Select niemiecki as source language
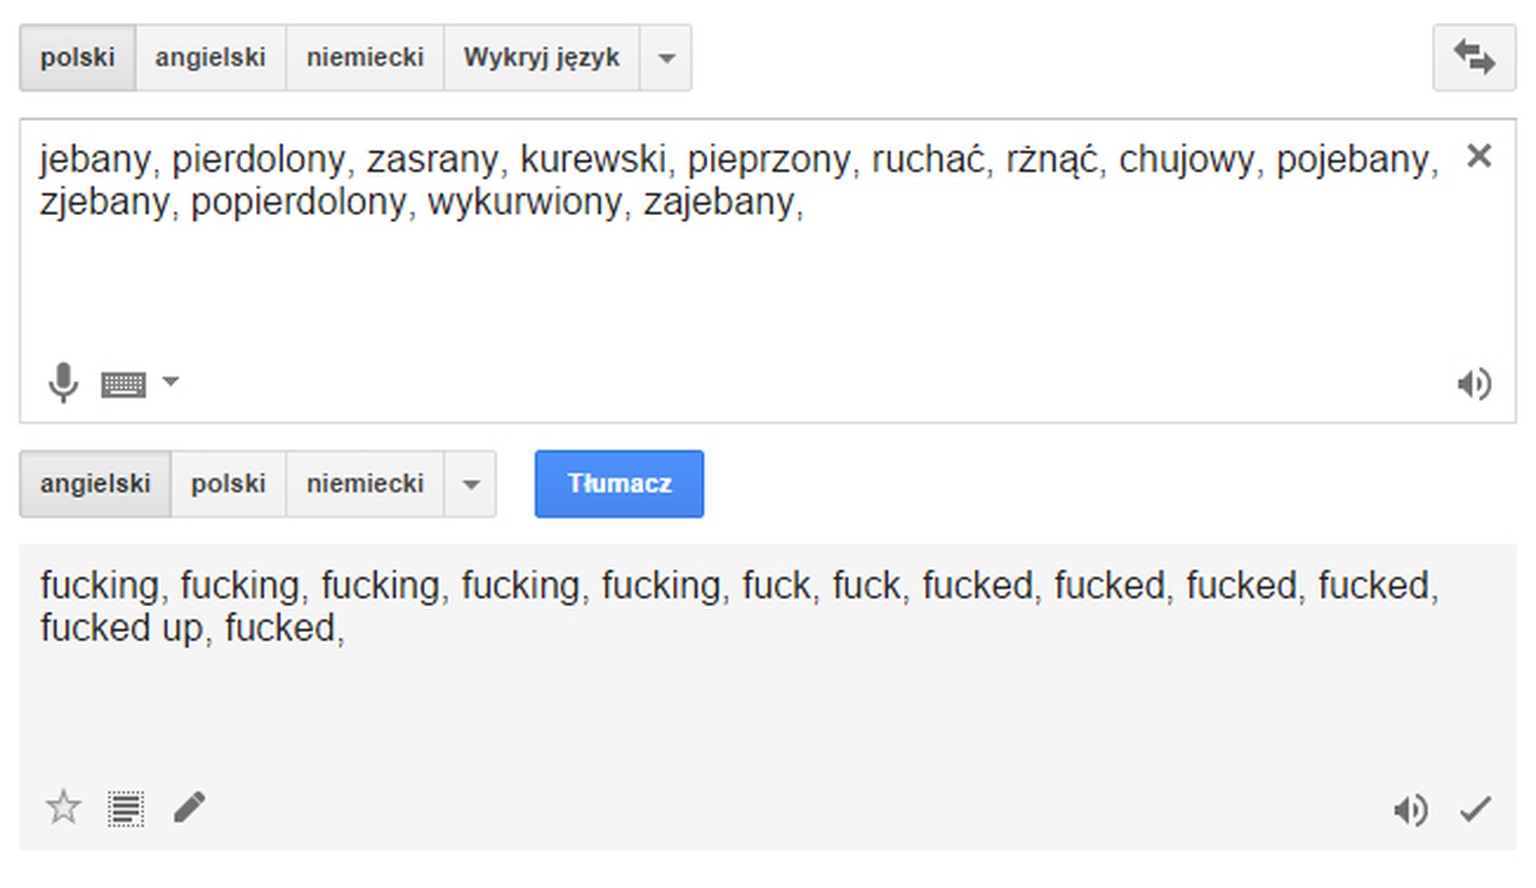This screenshot has height=888, width=1536. [x=365, y=58]
